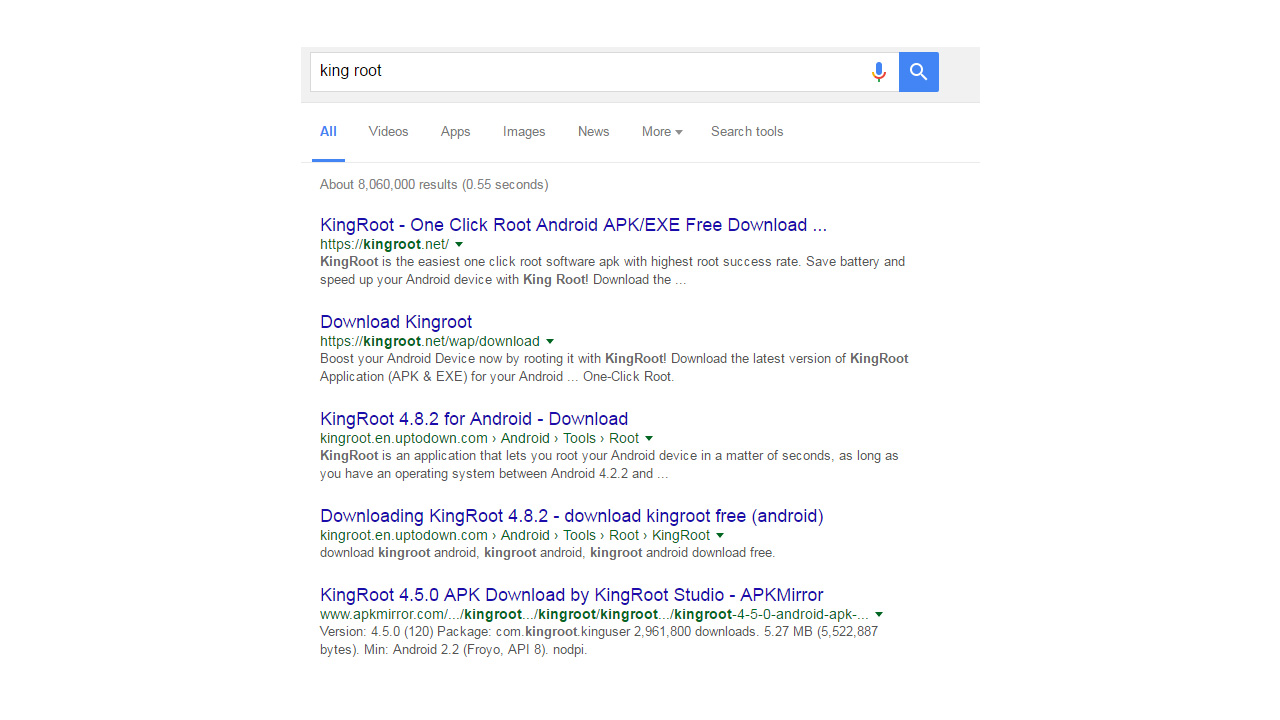Screen dimensions: 1280x720
Task: Open 'Downloading KingRoot 4.8.2' result link
Action: click(572, 516)
